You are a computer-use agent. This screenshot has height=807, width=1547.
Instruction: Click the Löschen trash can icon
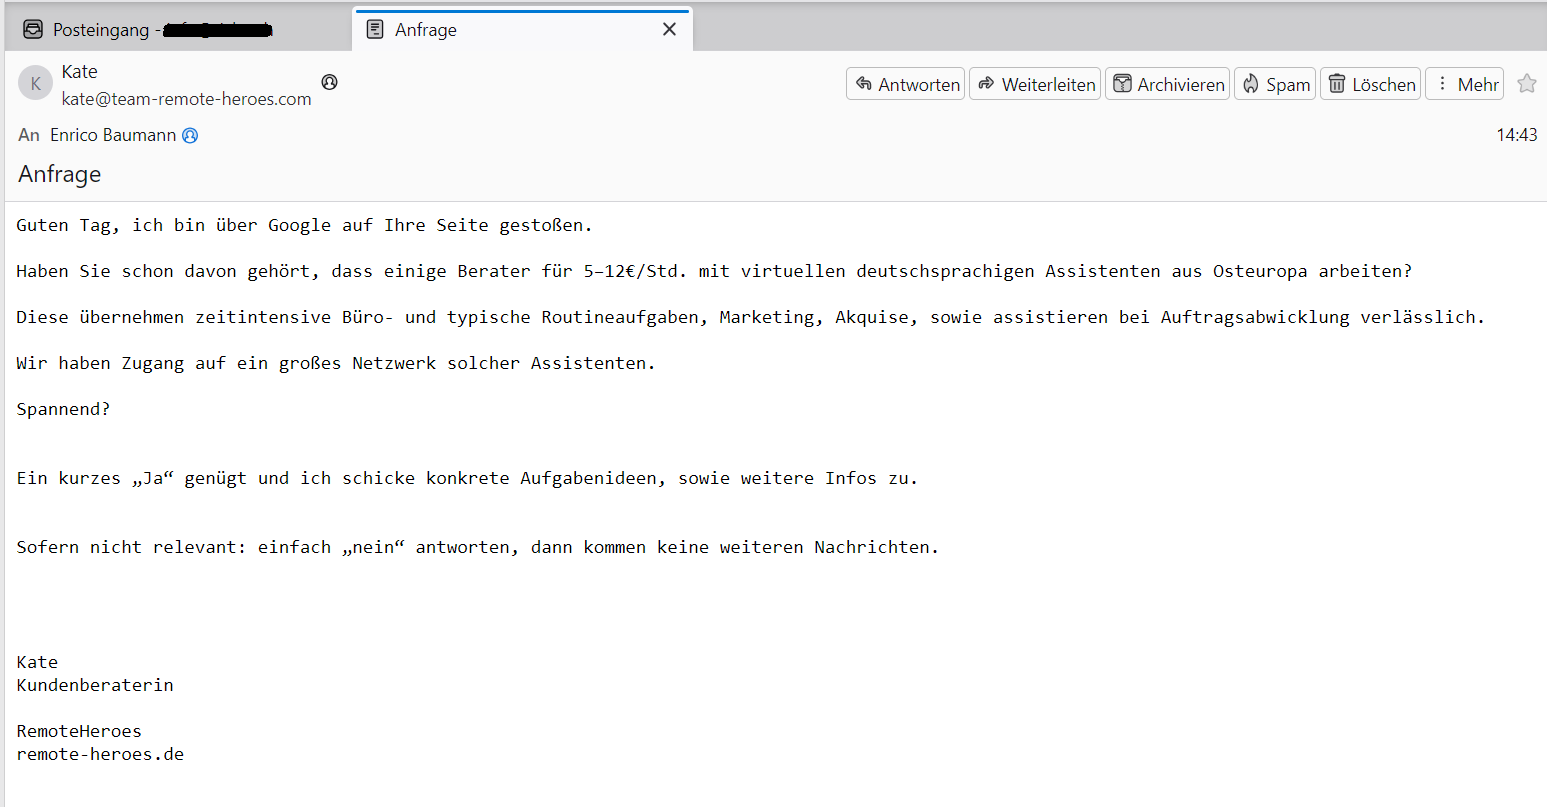point(1336,84)
